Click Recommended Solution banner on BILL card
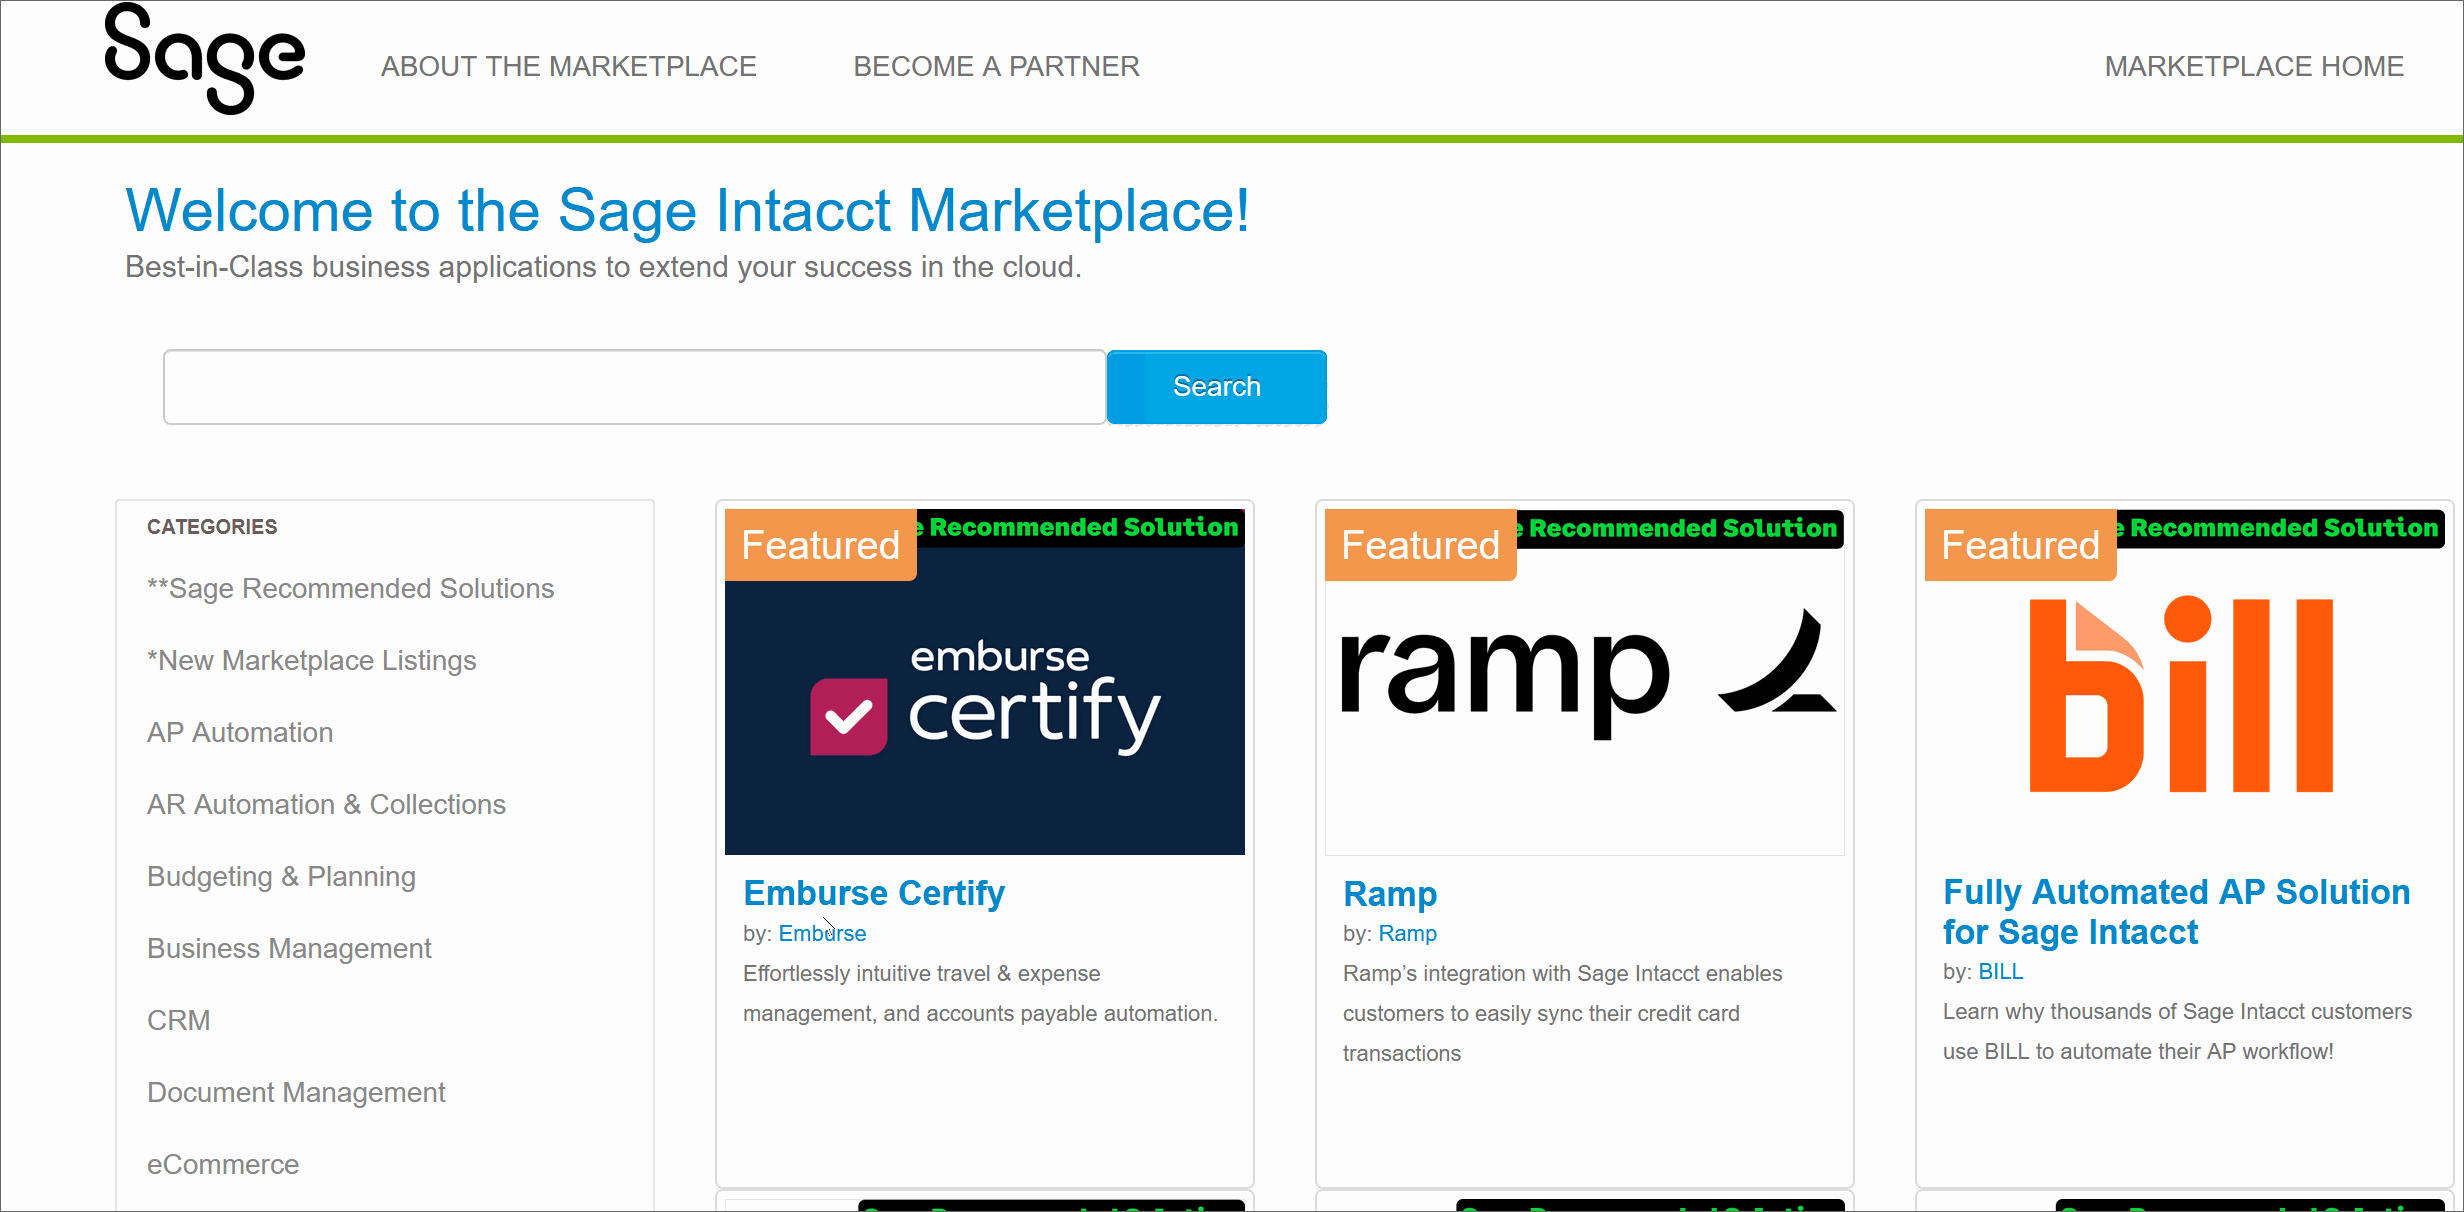The image size is (2464, 1212). pyautogui.click(x=2281, y=528)
